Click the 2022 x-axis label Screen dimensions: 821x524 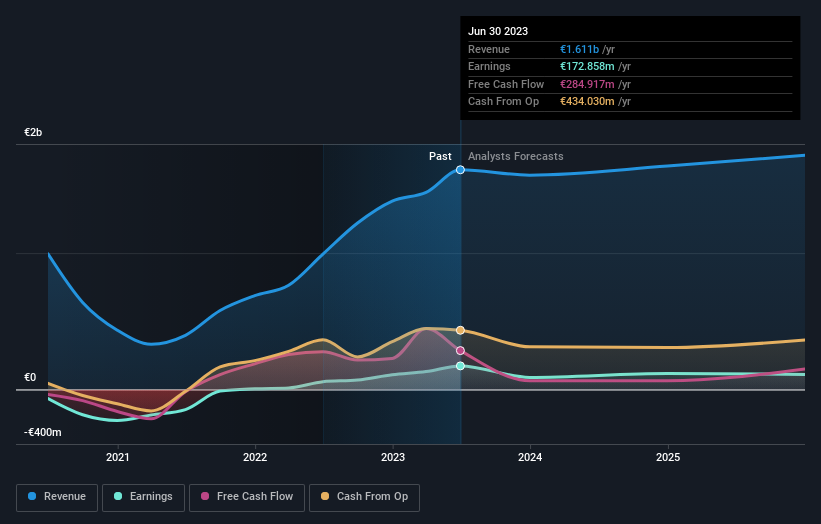click(x=255, y=457)
